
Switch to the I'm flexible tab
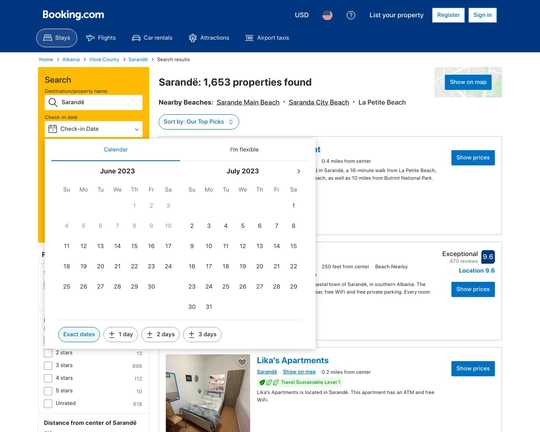click(244, 150)
